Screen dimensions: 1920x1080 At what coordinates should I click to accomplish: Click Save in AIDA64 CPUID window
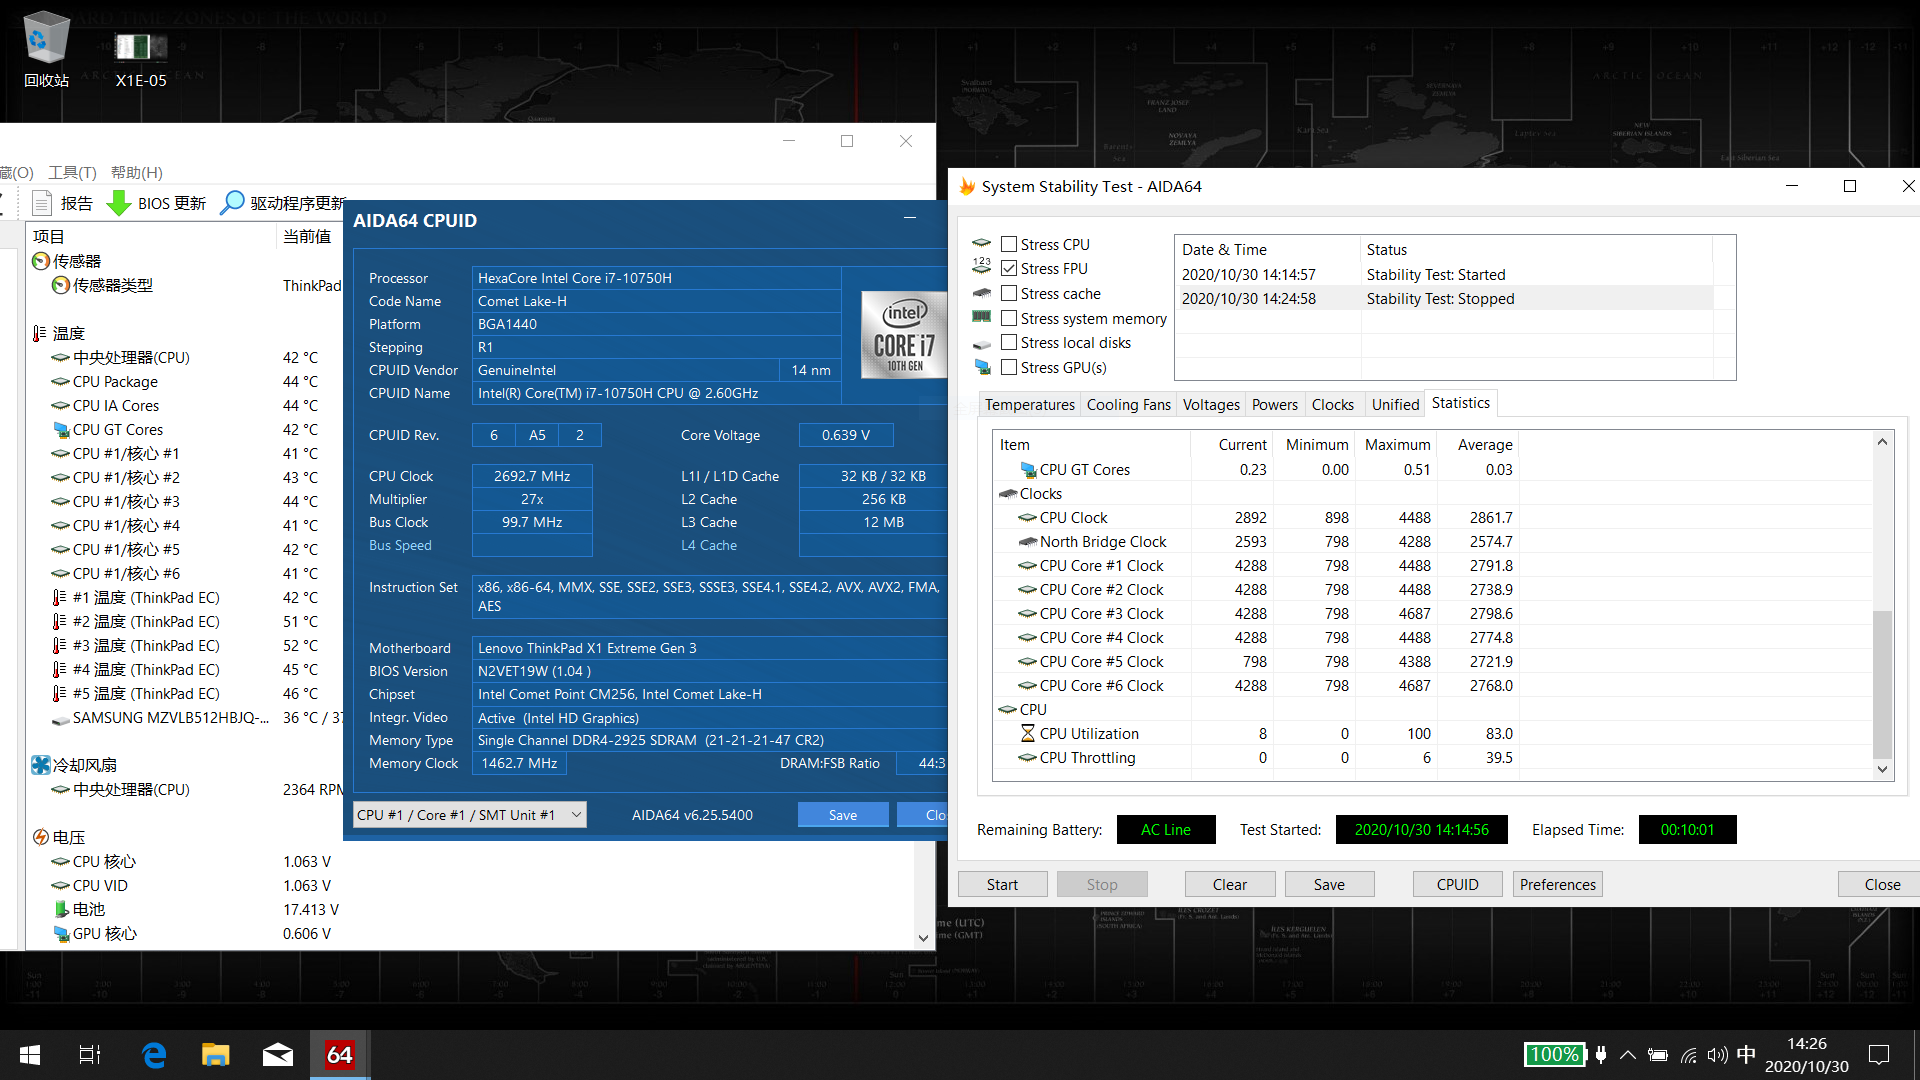click(843, 815)
